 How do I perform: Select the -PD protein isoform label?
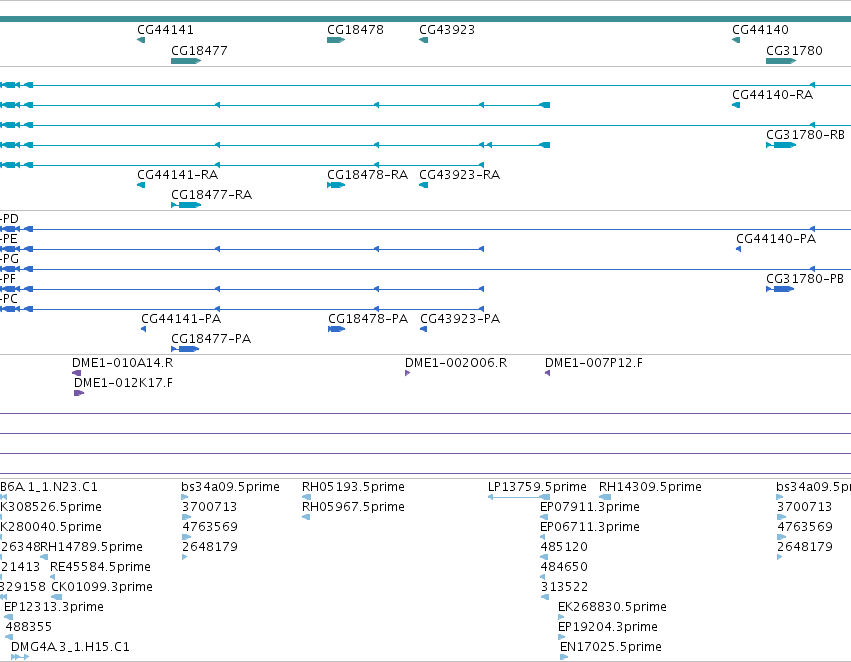9,219
